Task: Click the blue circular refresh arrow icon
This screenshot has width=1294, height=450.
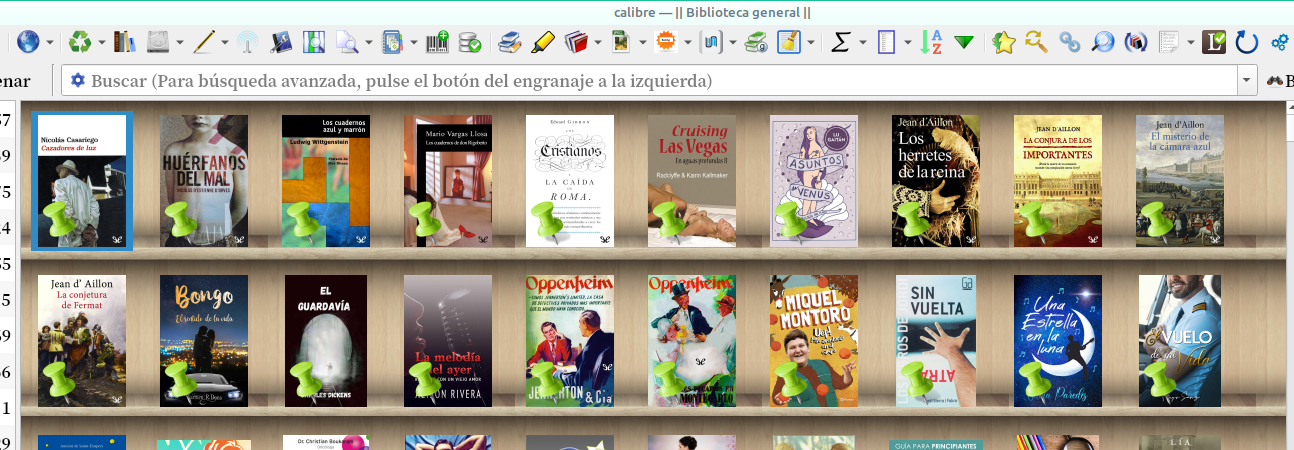Action: coord(1246,42)
